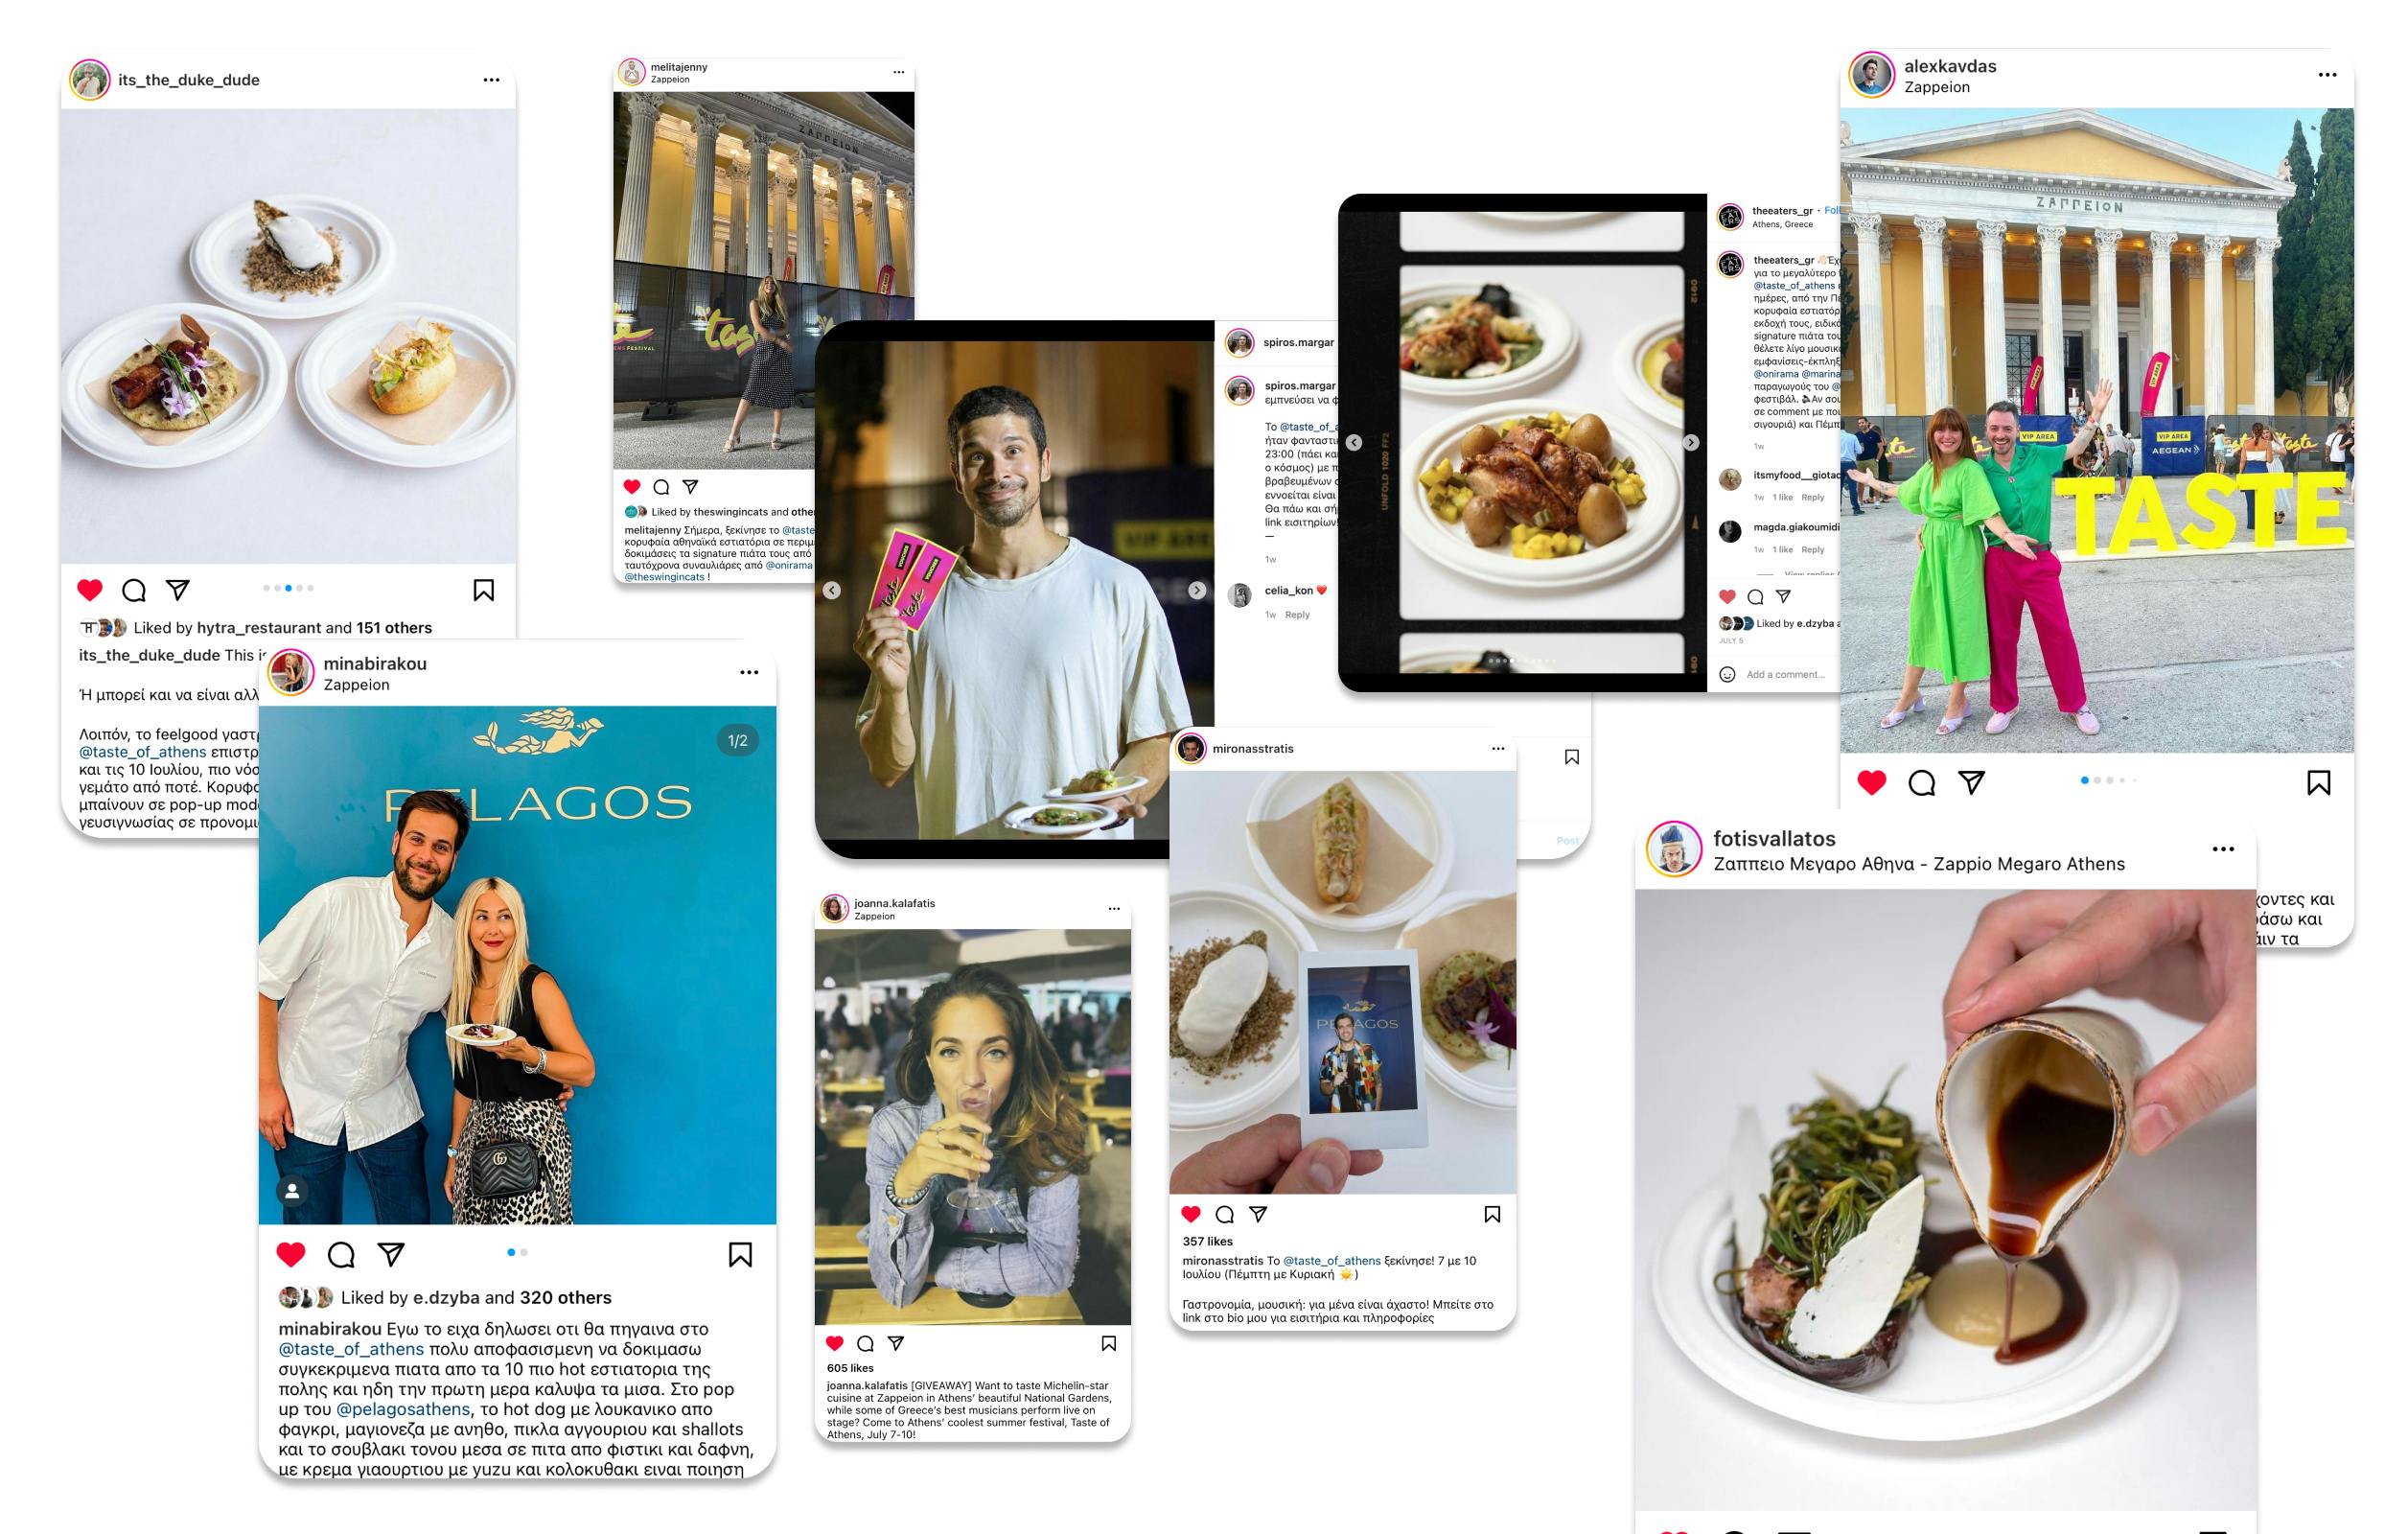Comment on the mironasstratis post
The height and width of the screenshot is (1534, 2408).
[1224, 1214]
